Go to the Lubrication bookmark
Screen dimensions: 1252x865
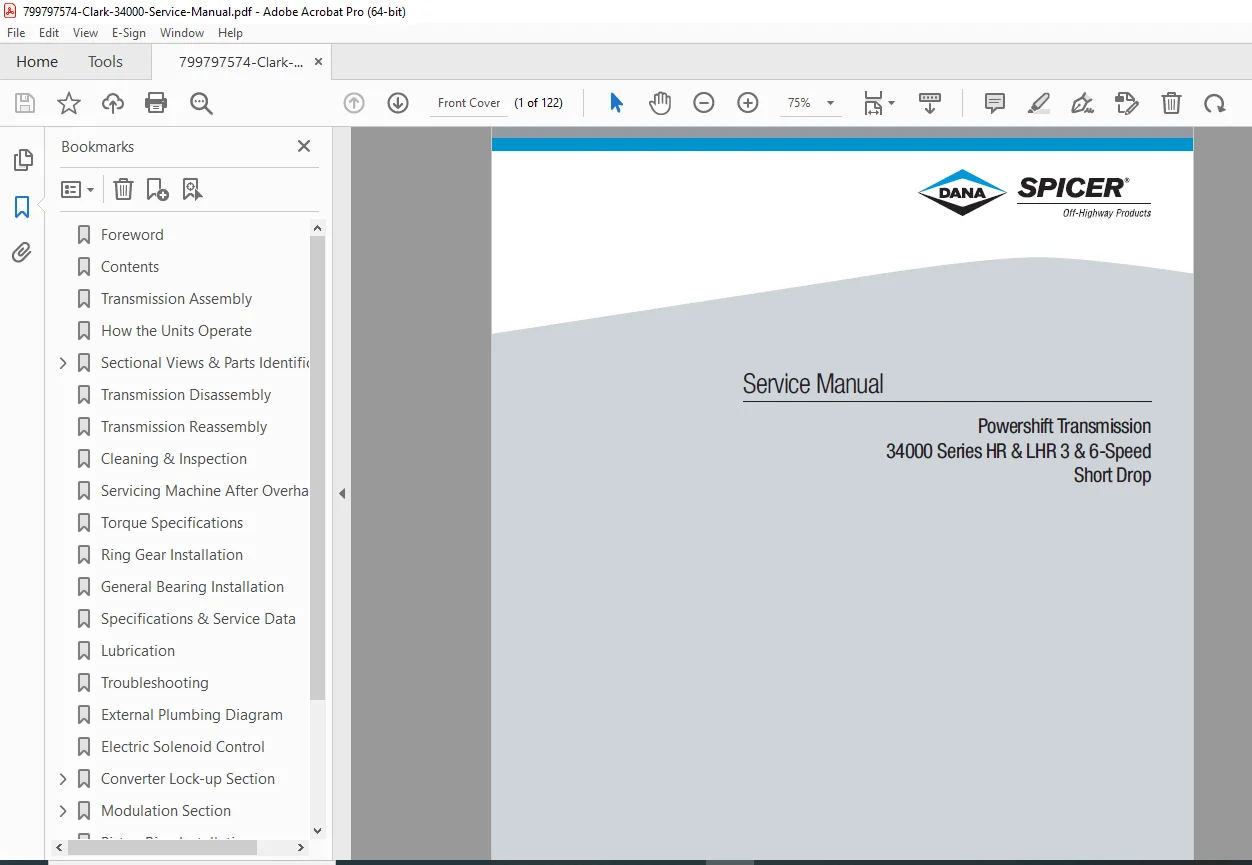point(138,651)
